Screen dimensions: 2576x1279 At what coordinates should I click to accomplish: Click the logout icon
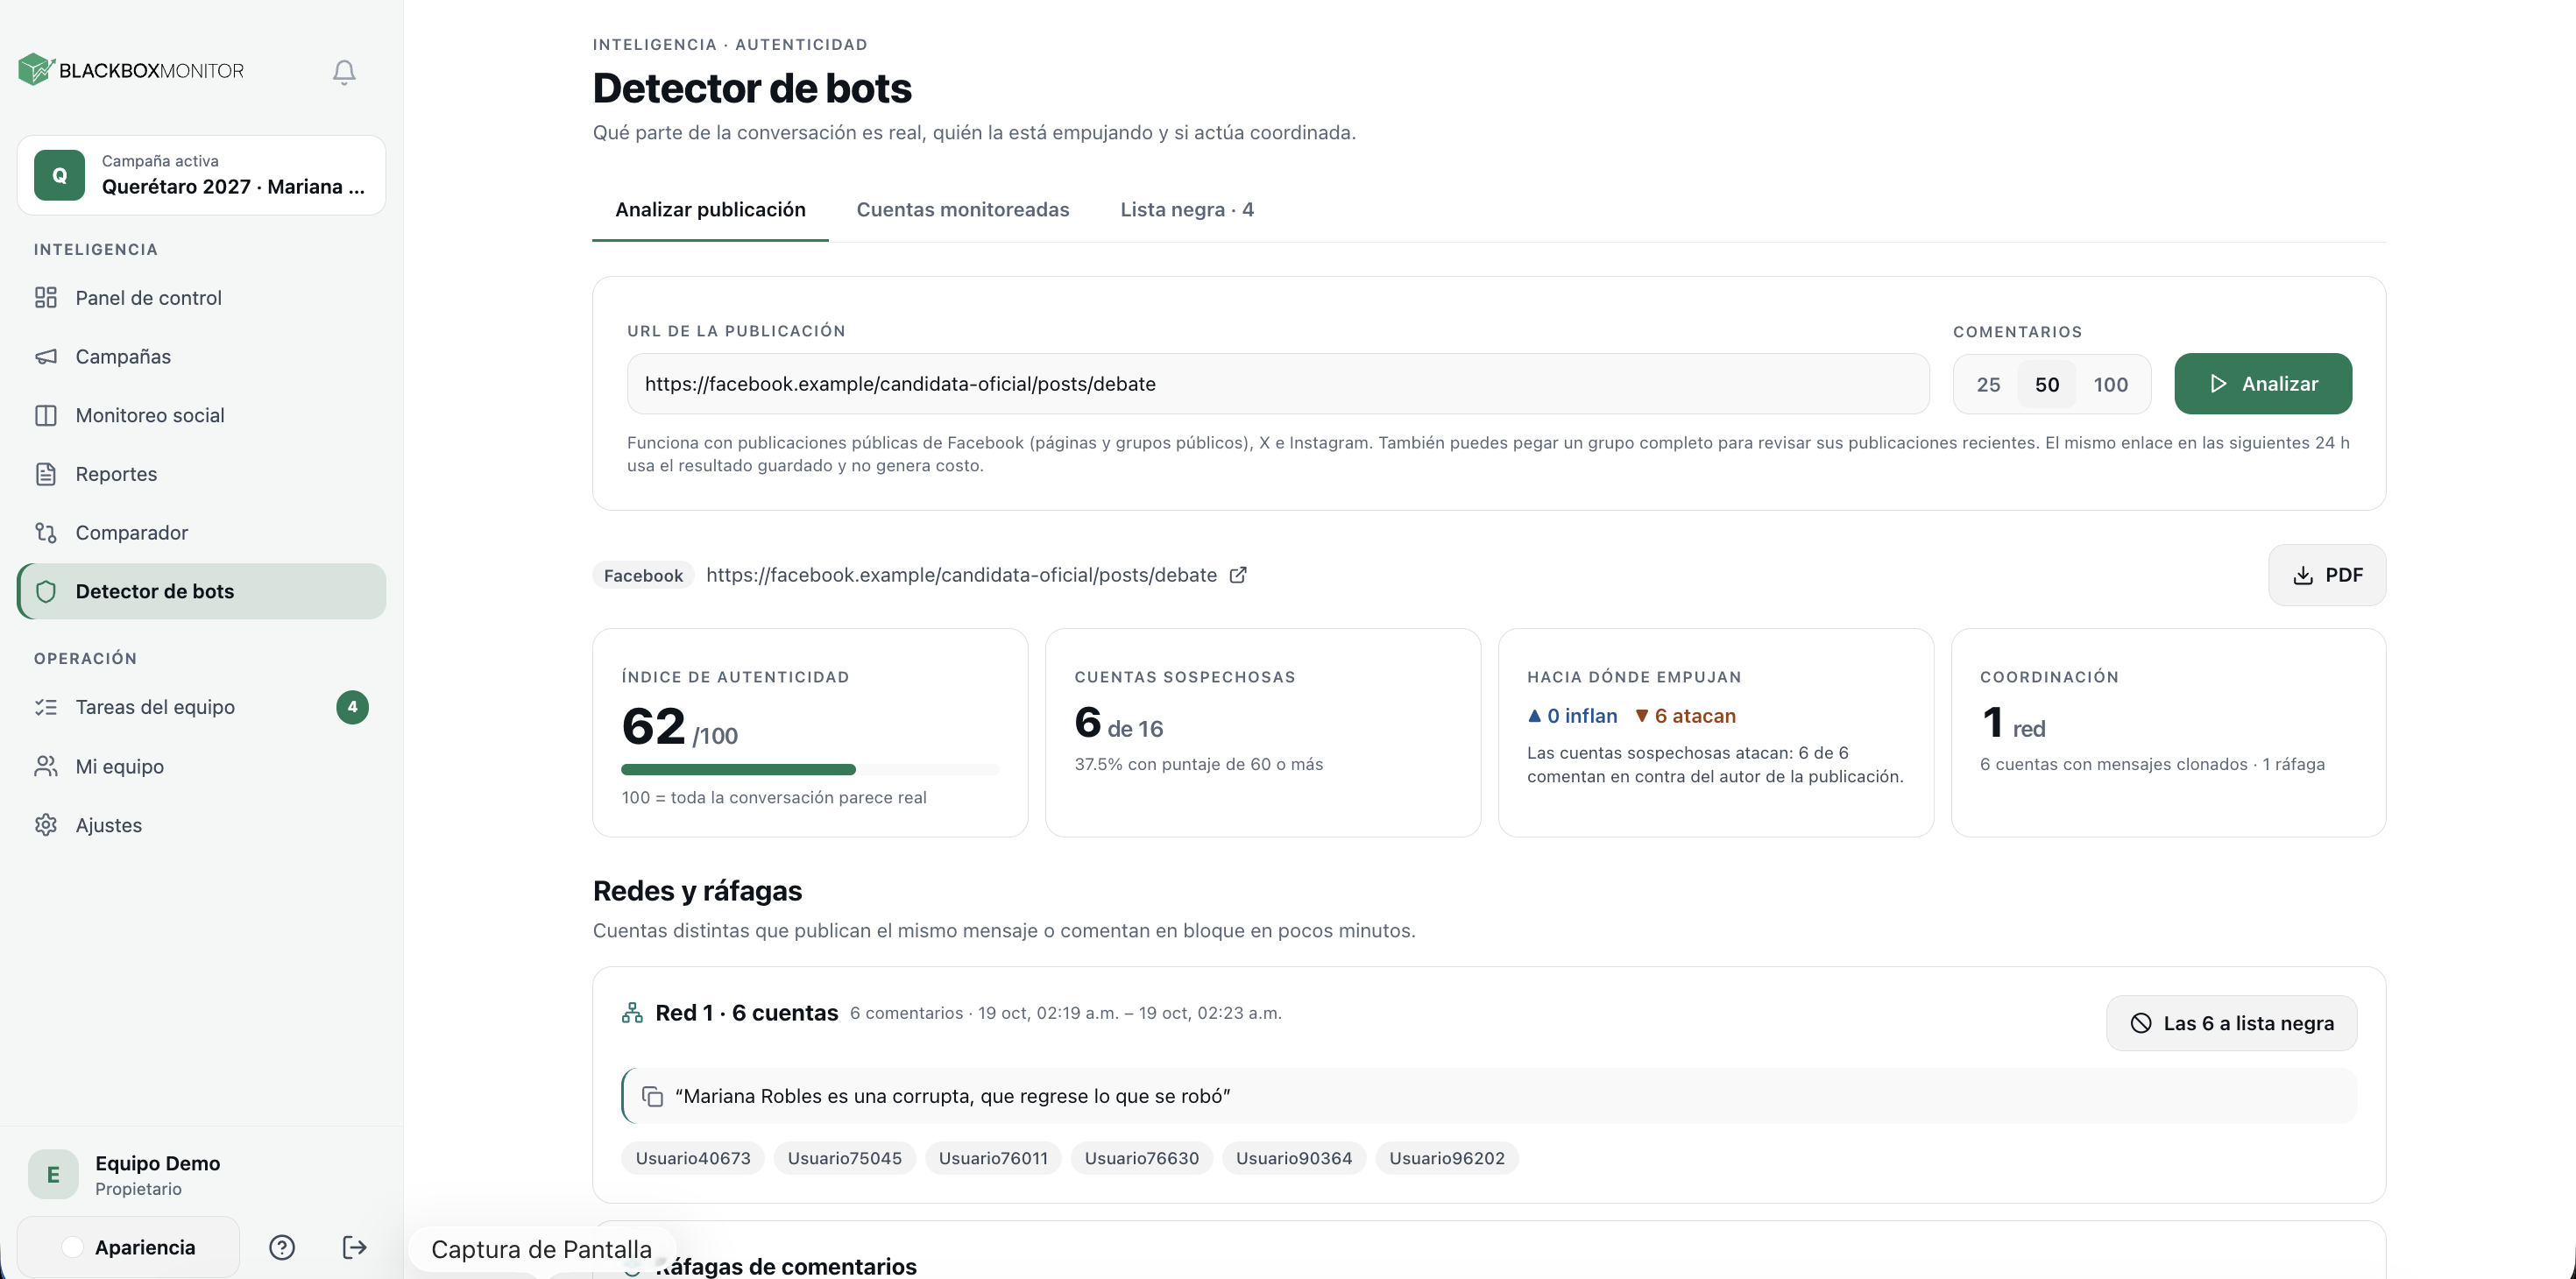tap(354, 1247)
